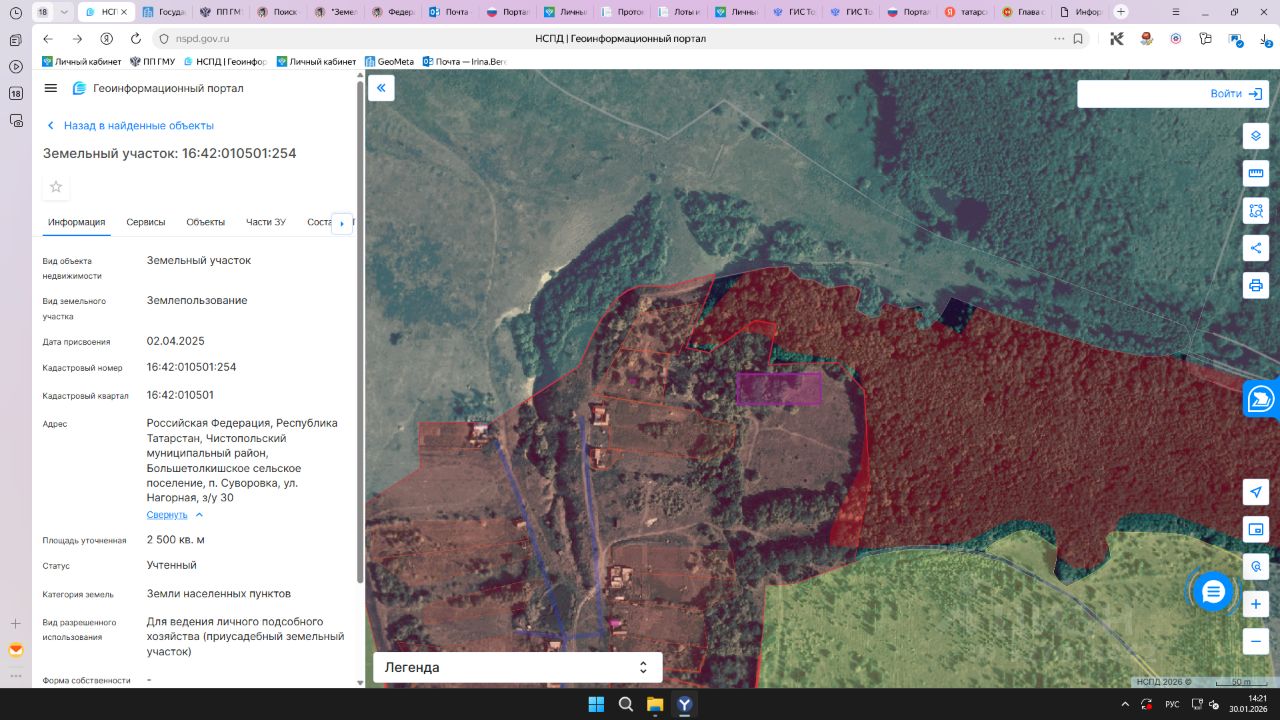Viewport: 1280px width, 720px height.
Task: Collapse the left information panel
Action: click(x=381, y=88)
